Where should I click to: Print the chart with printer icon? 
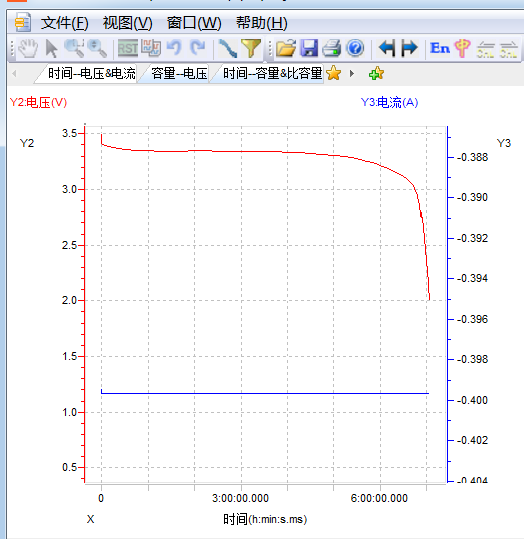(x=332, y=48)
